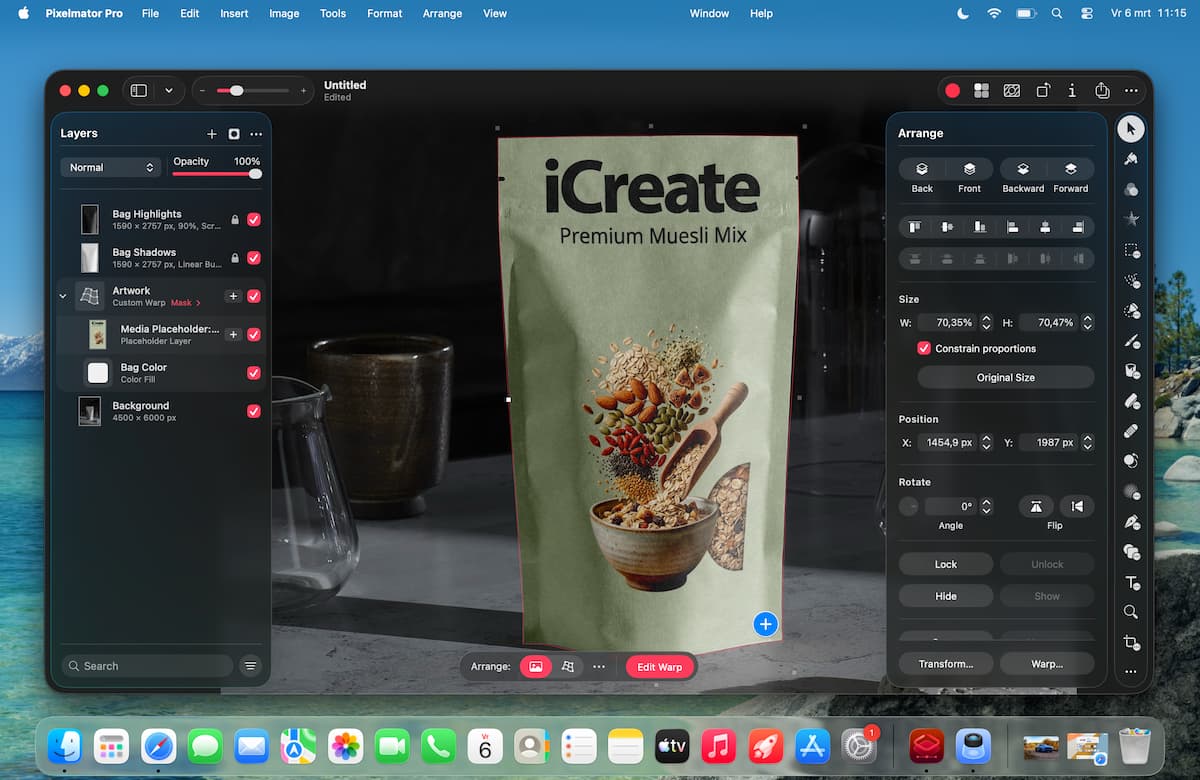Click the Lock button

tap(946, 564)
